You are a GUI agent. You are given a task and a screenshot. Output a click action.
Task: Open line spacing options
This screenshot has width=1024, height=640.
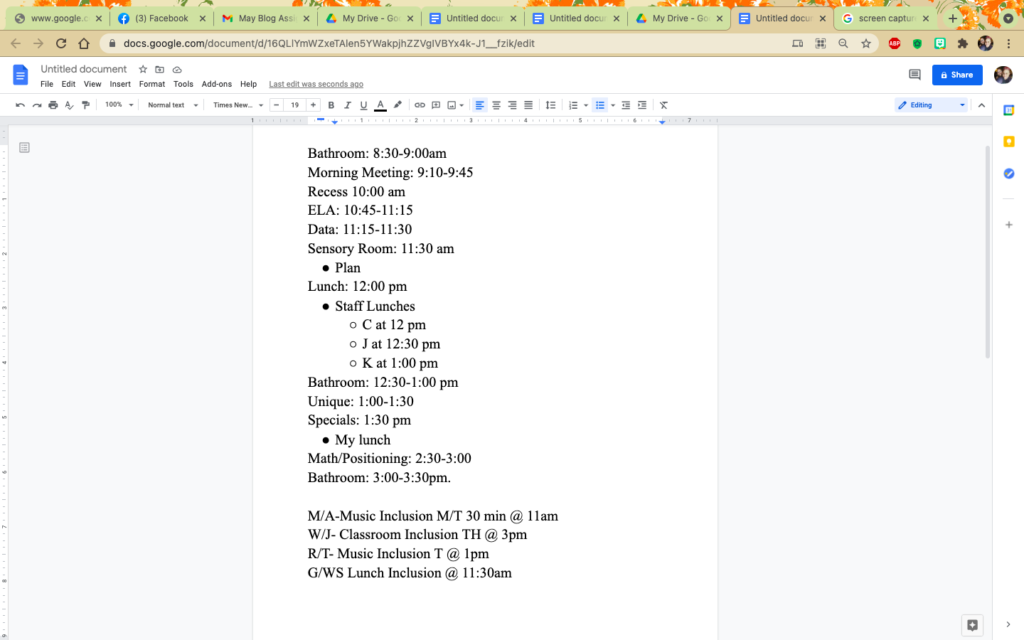point(550,105)
